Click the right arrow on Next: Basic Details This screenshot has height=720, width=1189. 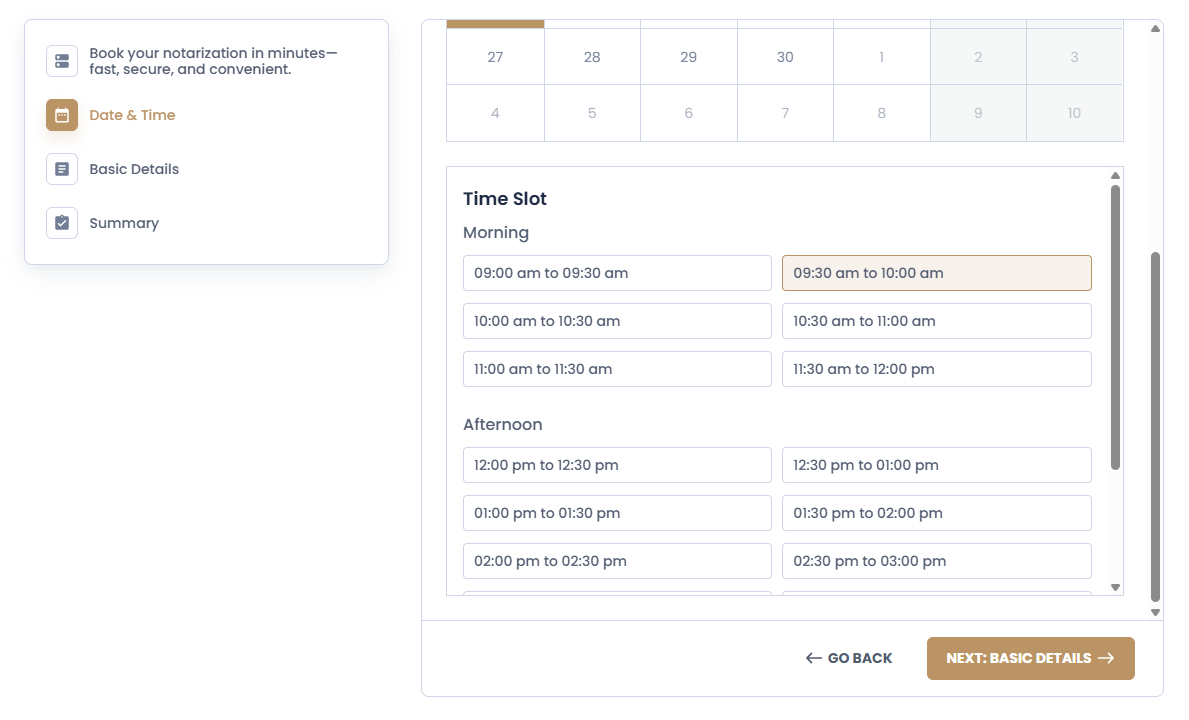coord(1106,658)
